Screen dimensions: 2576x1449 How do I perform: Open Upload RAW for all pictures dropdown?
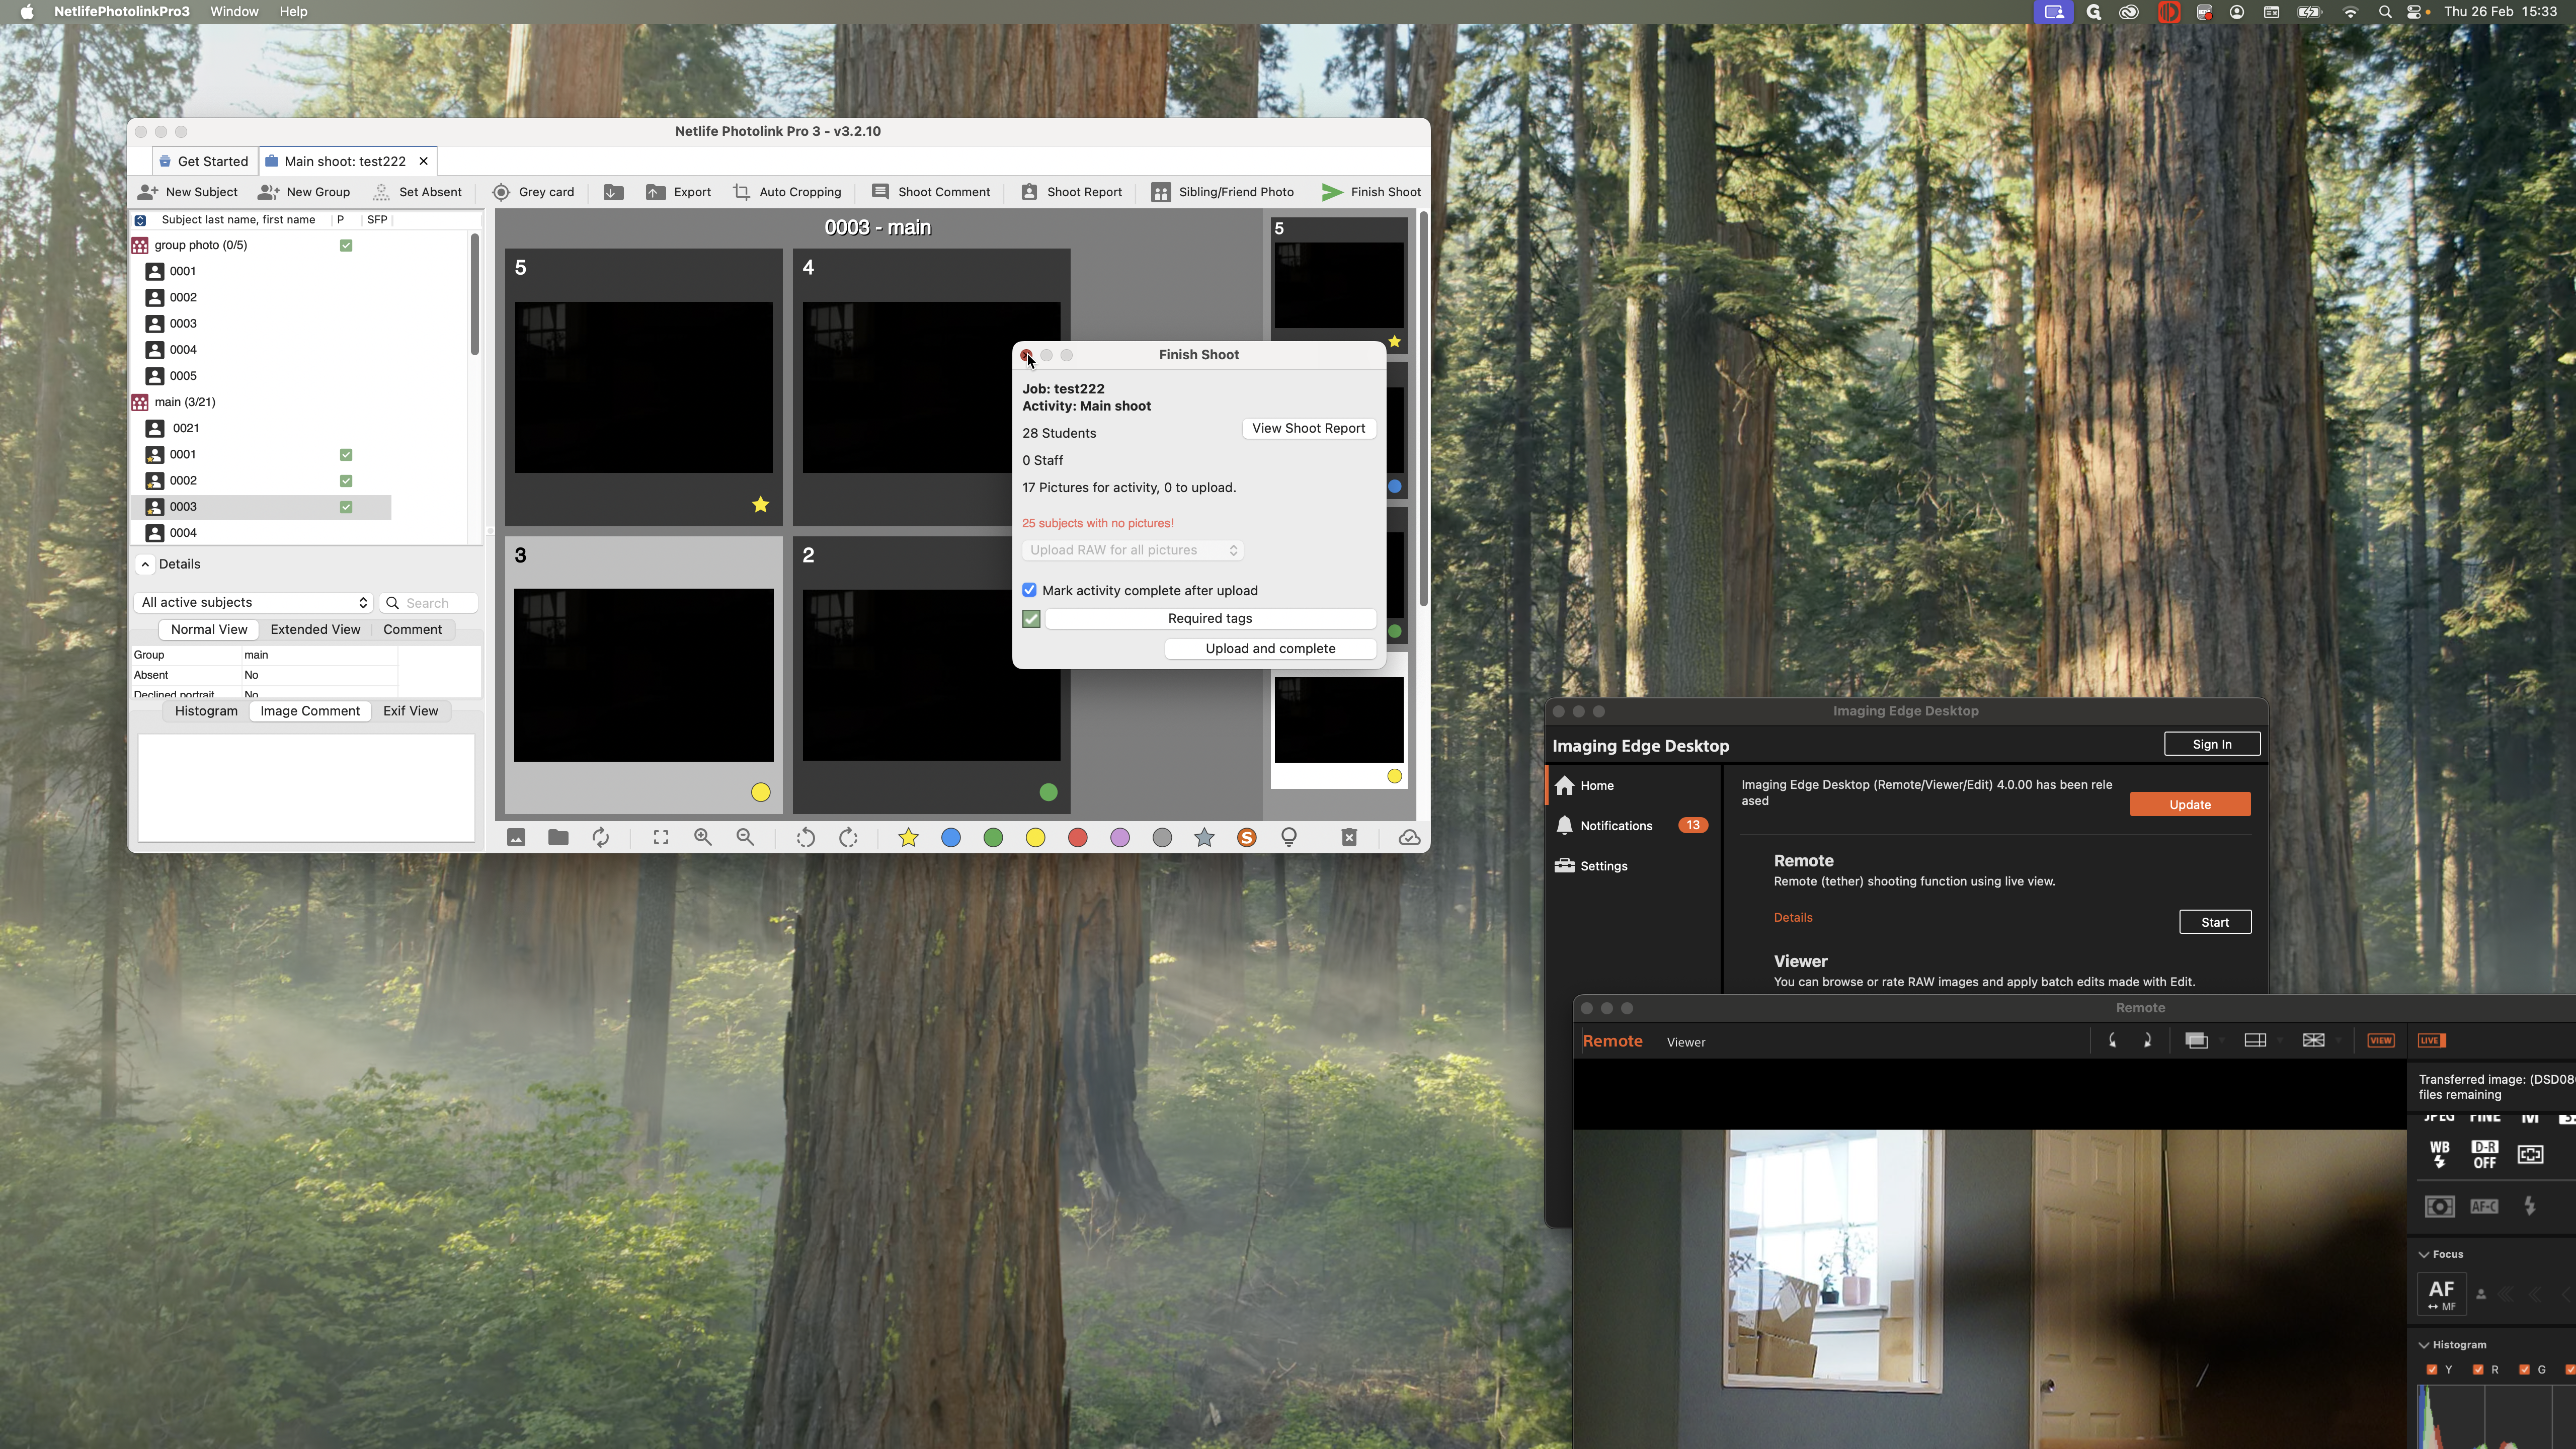(1132, 550)
